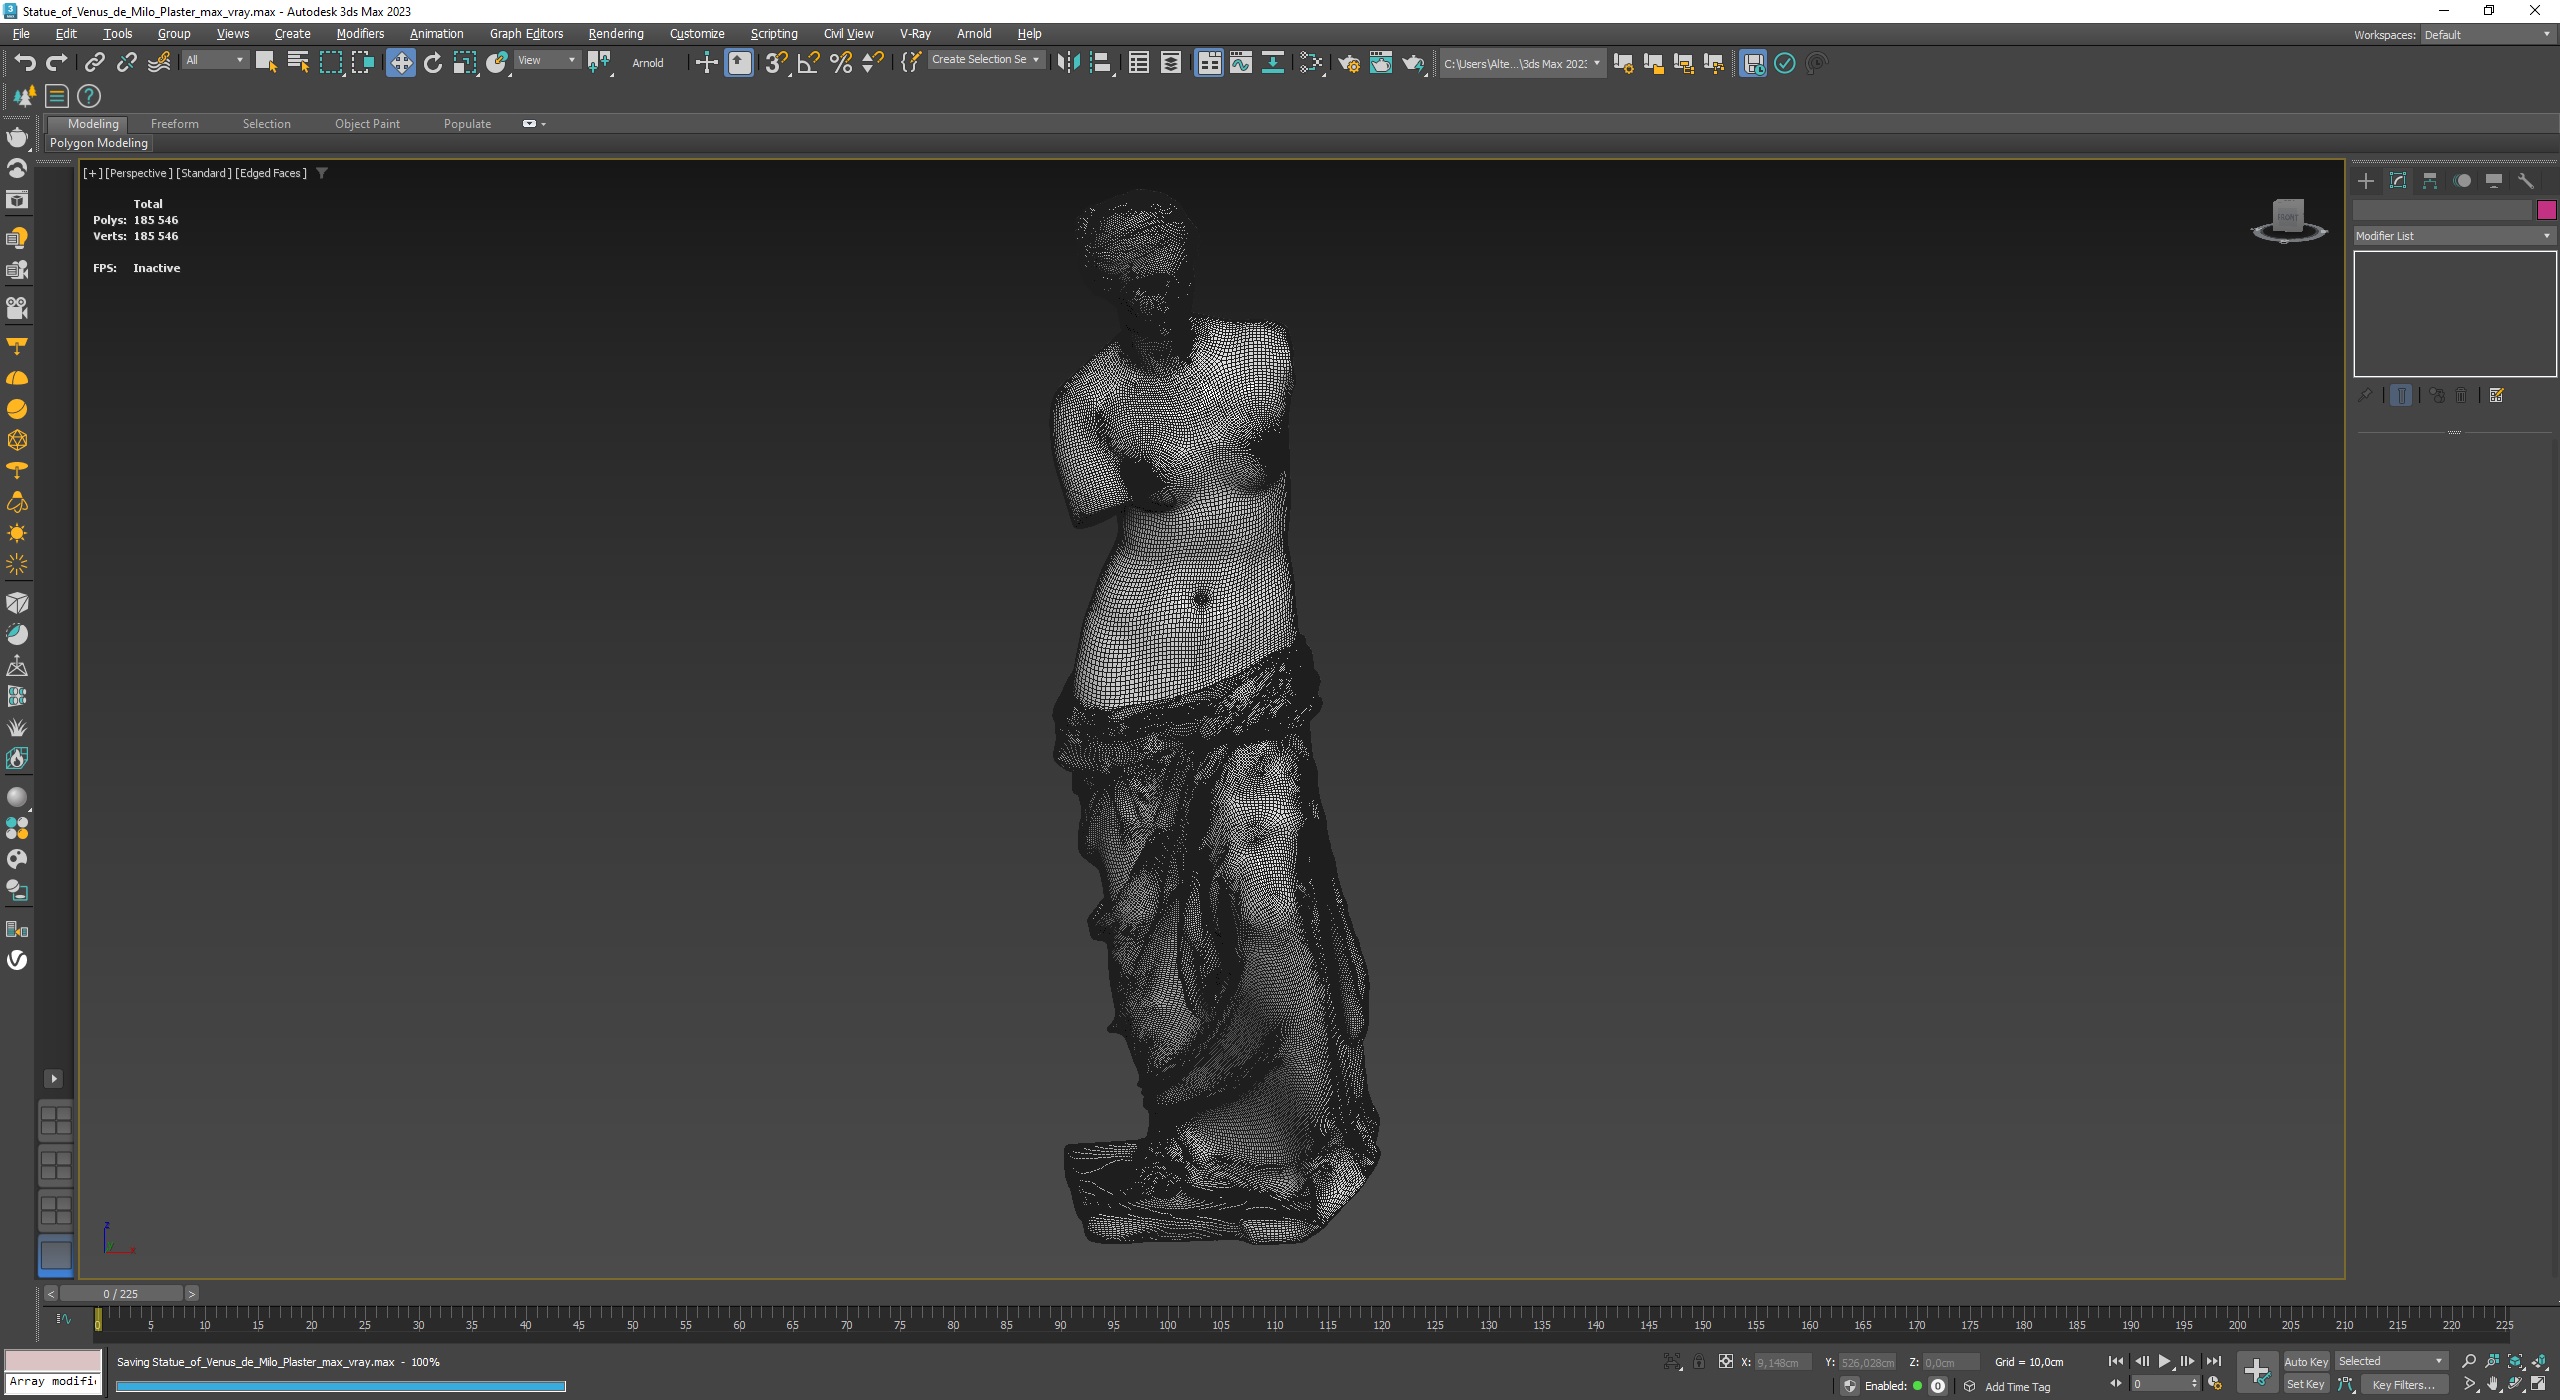The image size is (2560, 1400).
Task: Expand the Modifier List dropdown
Action: click(x=2454, y=236)
